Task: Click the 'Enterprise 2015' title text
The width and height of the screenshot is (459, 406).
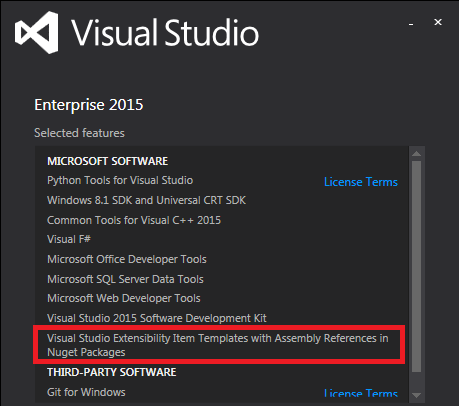Action: pyautogui.click(x=89, y=105)
